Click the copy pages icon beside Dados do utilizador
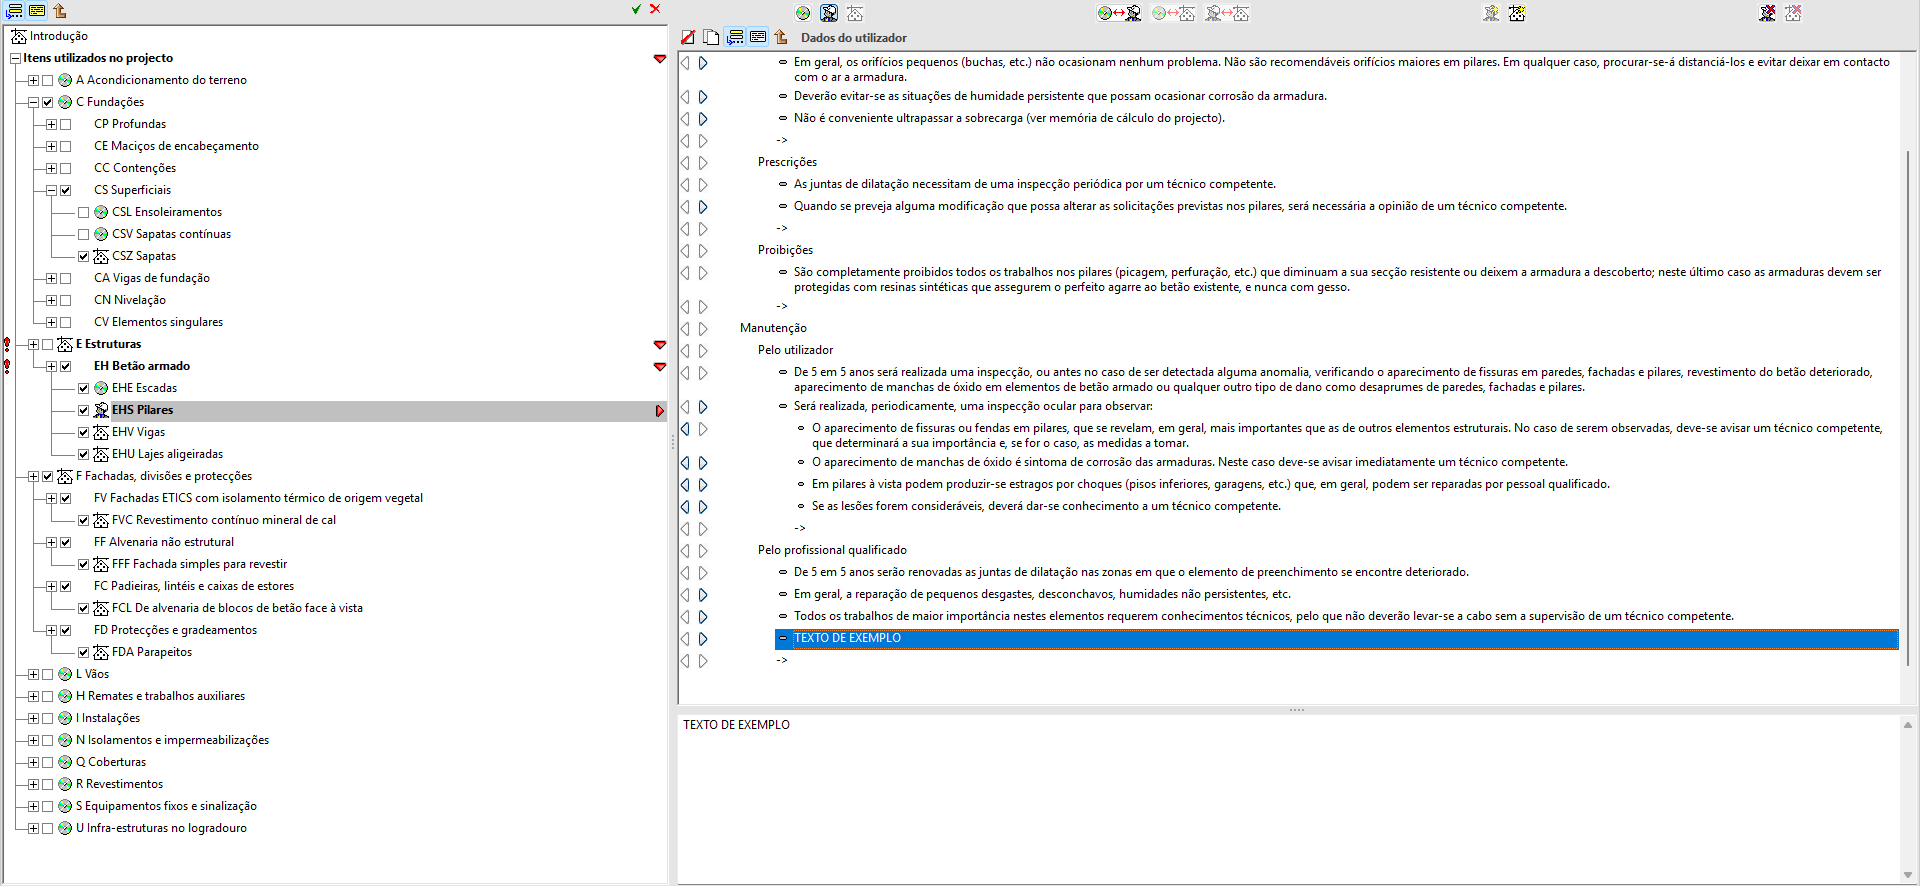This screenshot has width=1920, height=886. pyautogui.click(x=711, y=37)
